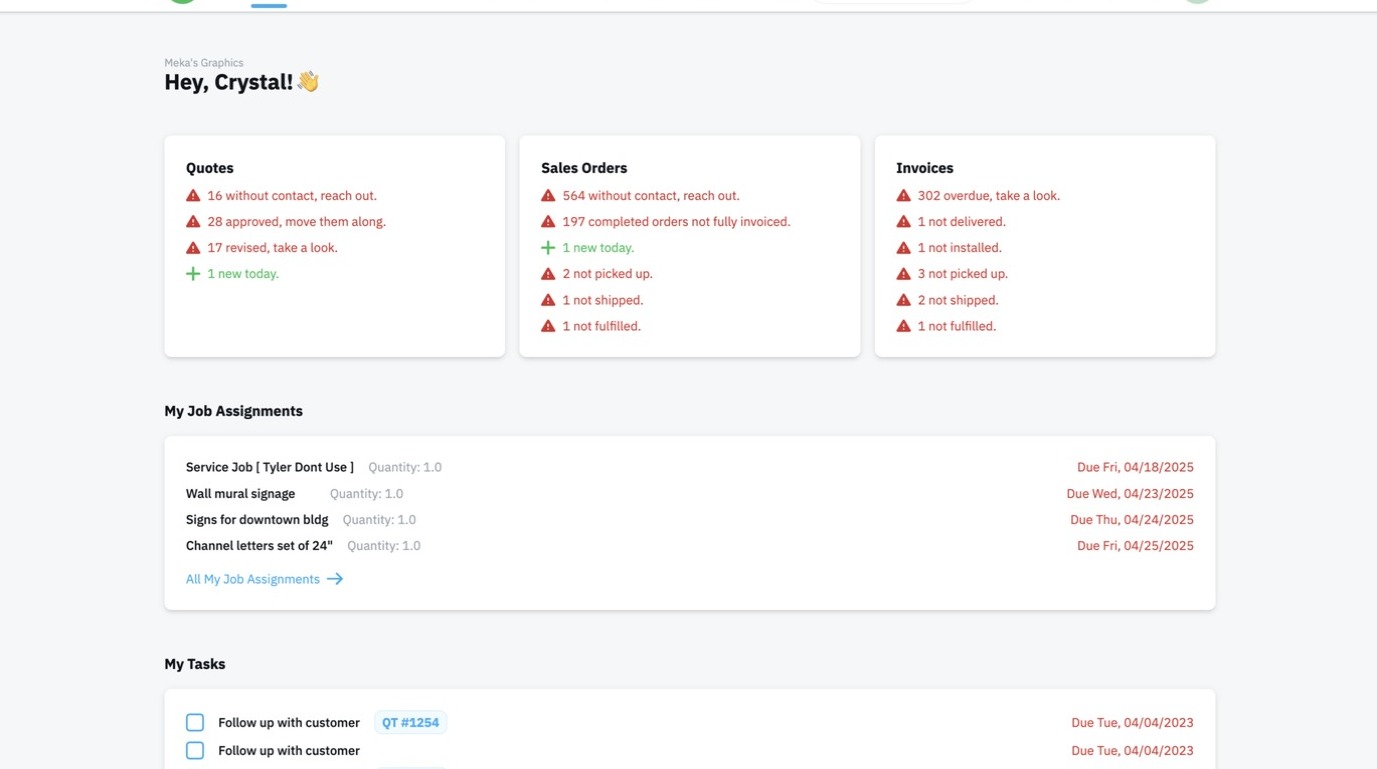Open "197 completed orders not fully invoiced"
The image size is (1377, 769).
[676, 222]
